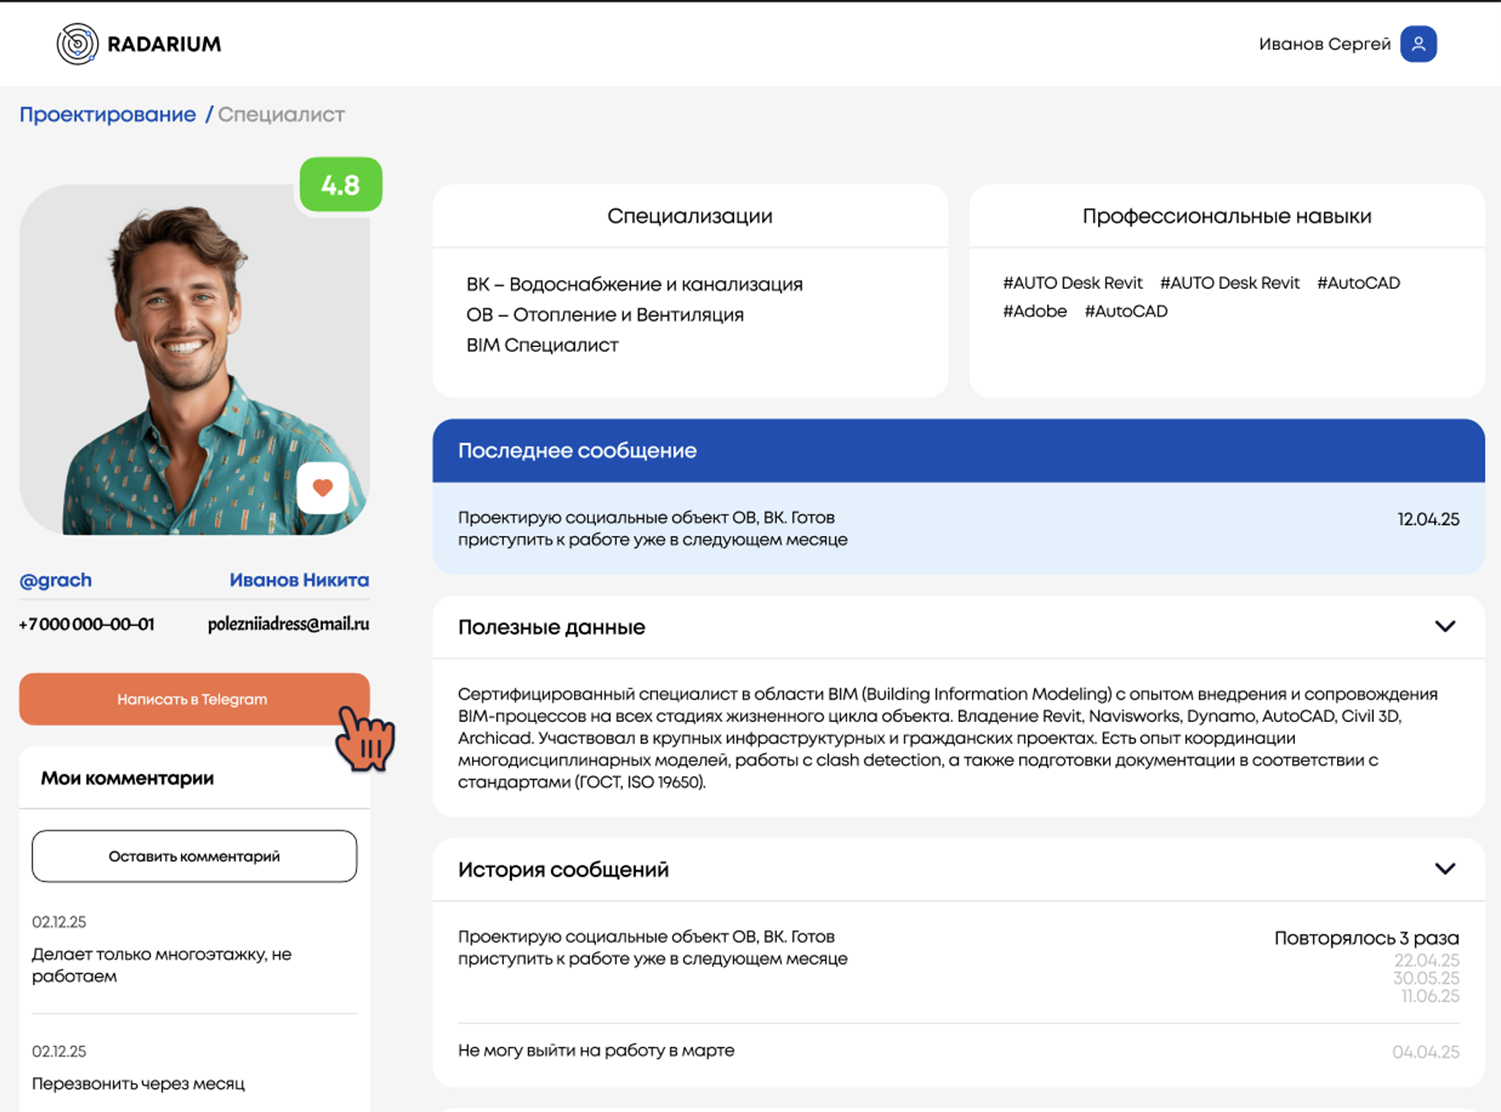1501x1112 pixels.
Task: Click the date 04.04.25
Action: click(1426, 1052)
